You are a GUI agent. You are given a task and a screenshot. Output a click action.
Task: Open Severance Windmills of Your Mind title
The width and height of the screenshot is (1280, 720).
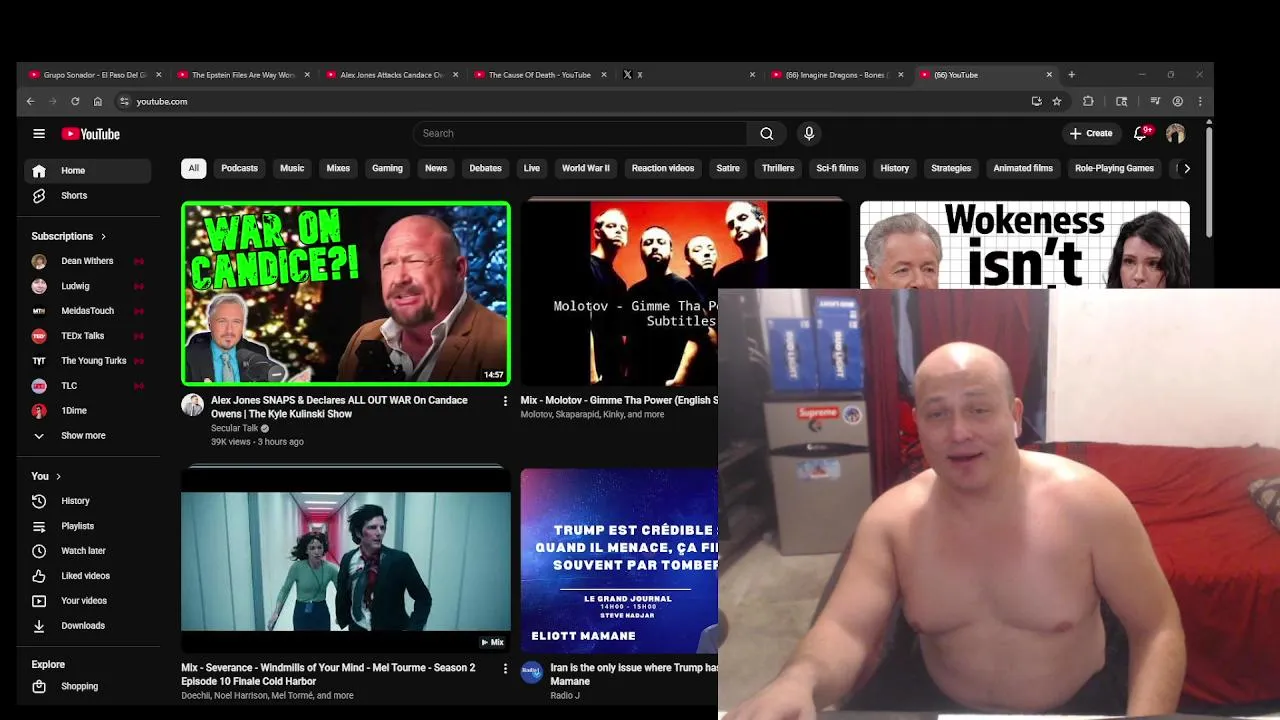pyautogui.click(x=328, y=674)
